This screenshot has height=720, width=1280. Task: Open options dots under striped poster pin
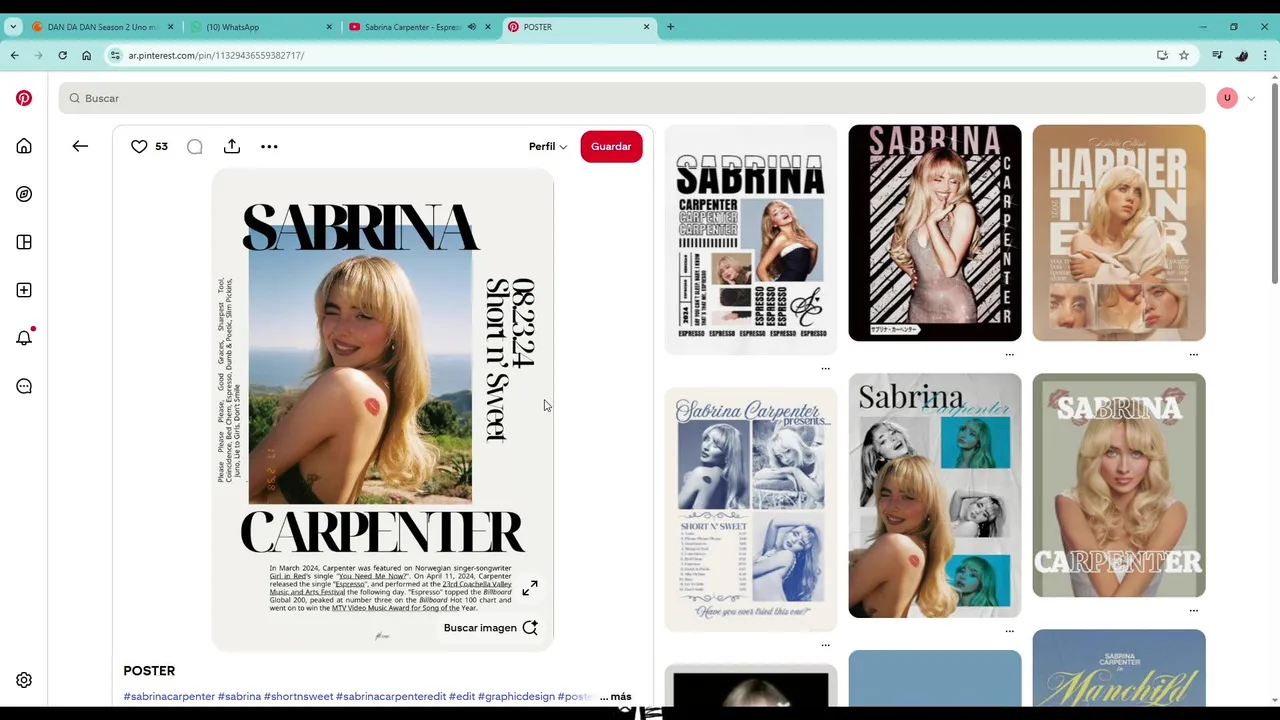pos(1009,354)
